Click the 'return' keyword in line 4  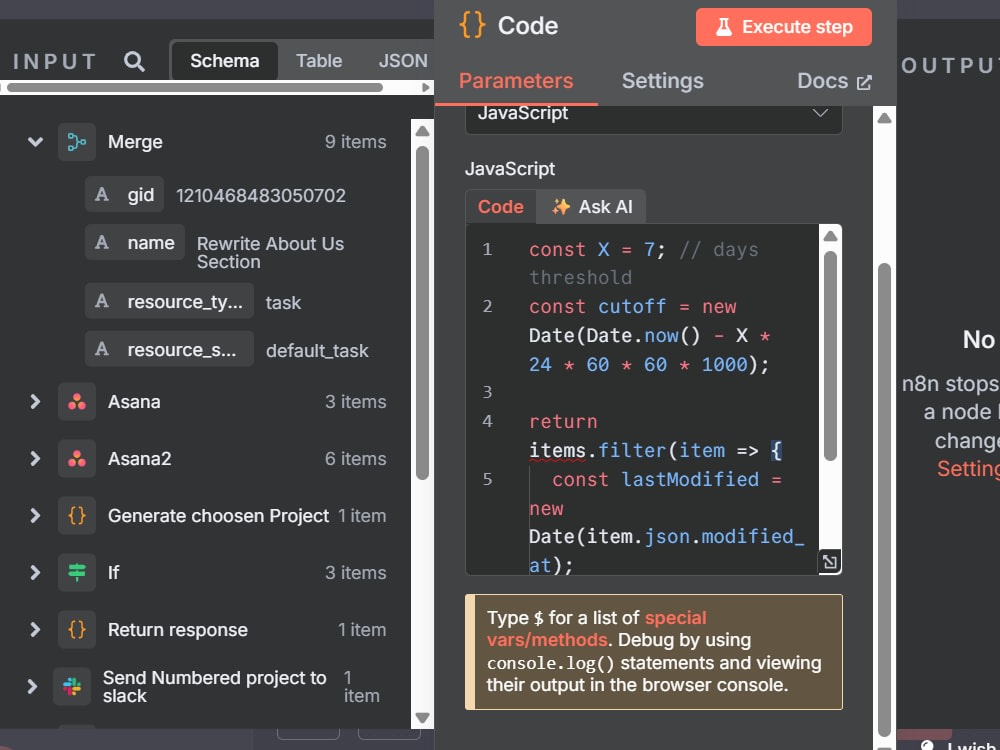coord(562,421)
